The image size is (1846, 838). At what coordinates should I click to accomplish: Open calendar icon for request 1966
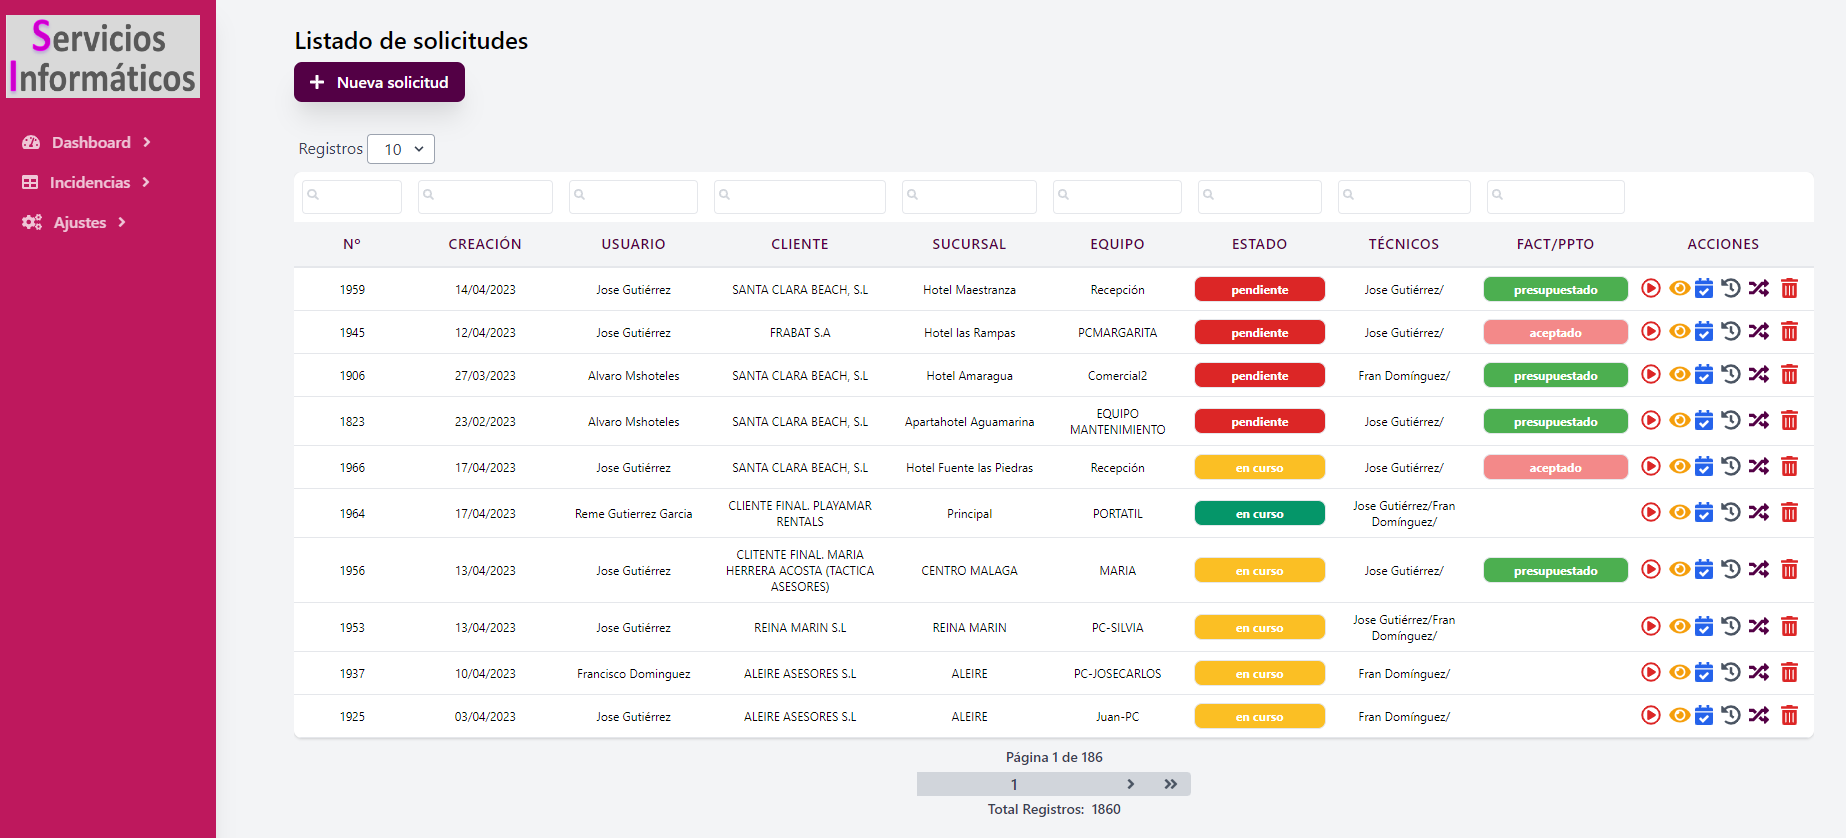(x=1704, y=467)
